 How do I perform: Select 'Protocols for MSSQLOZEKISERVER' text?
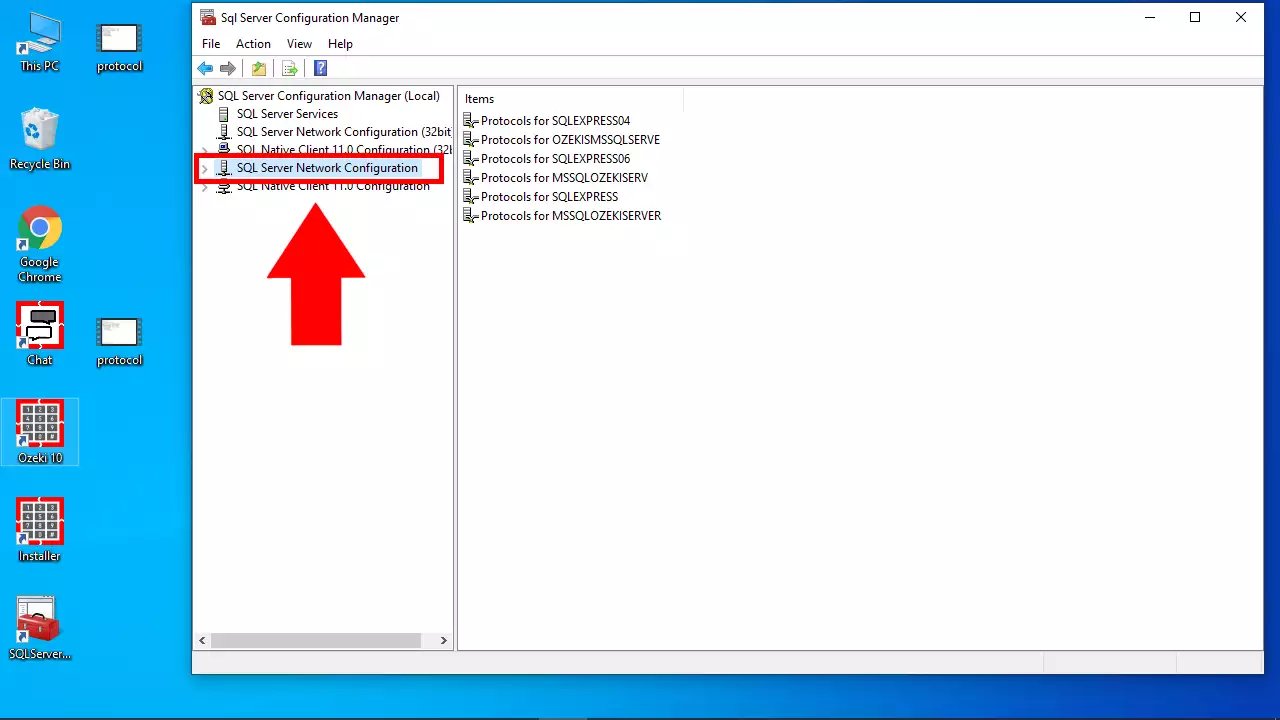pos(571,216)
